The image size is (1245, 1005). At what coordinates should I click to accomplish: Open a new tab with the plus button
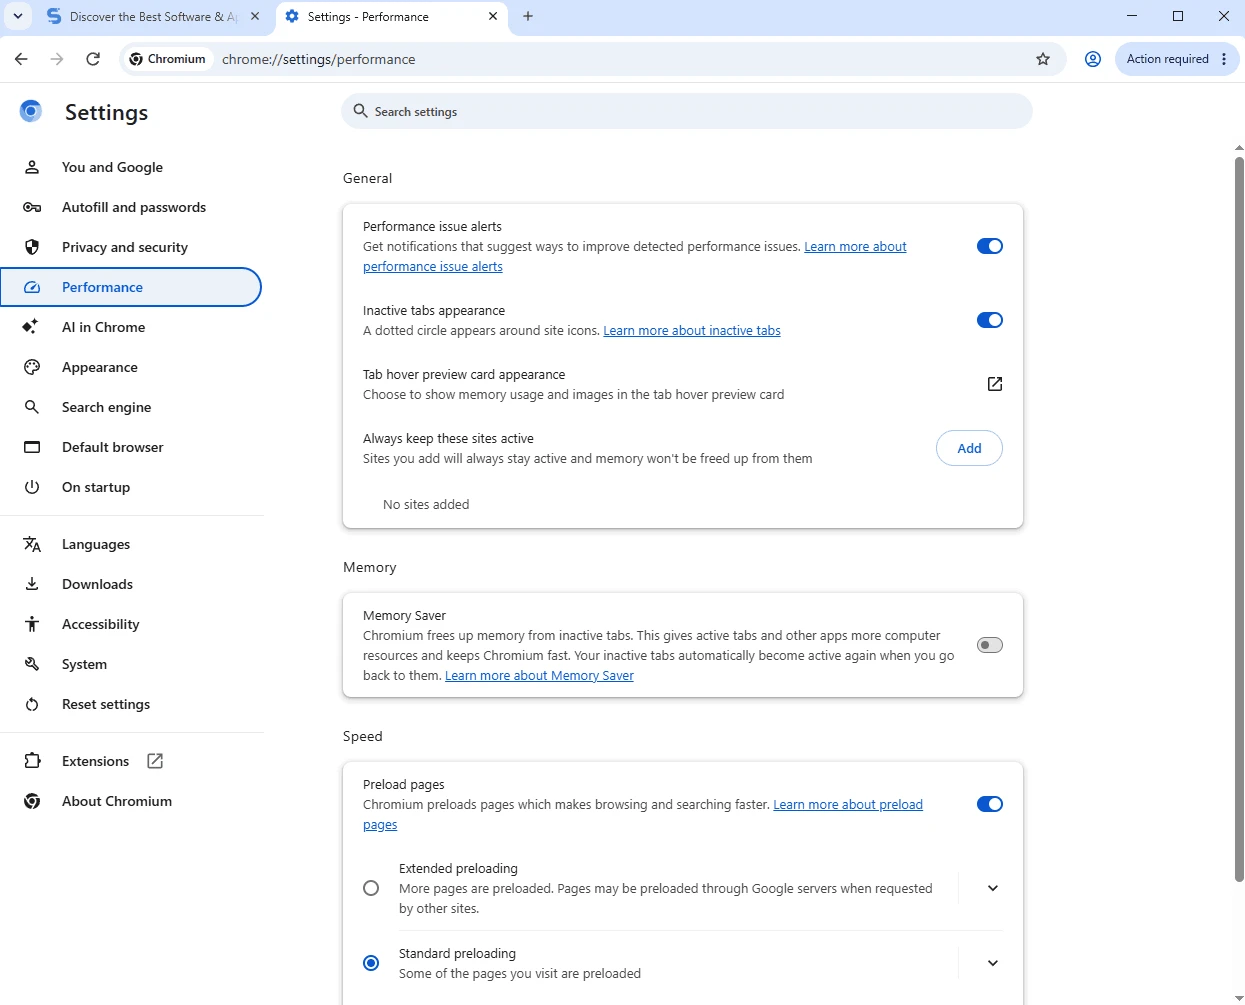click(x=528, y=16)
